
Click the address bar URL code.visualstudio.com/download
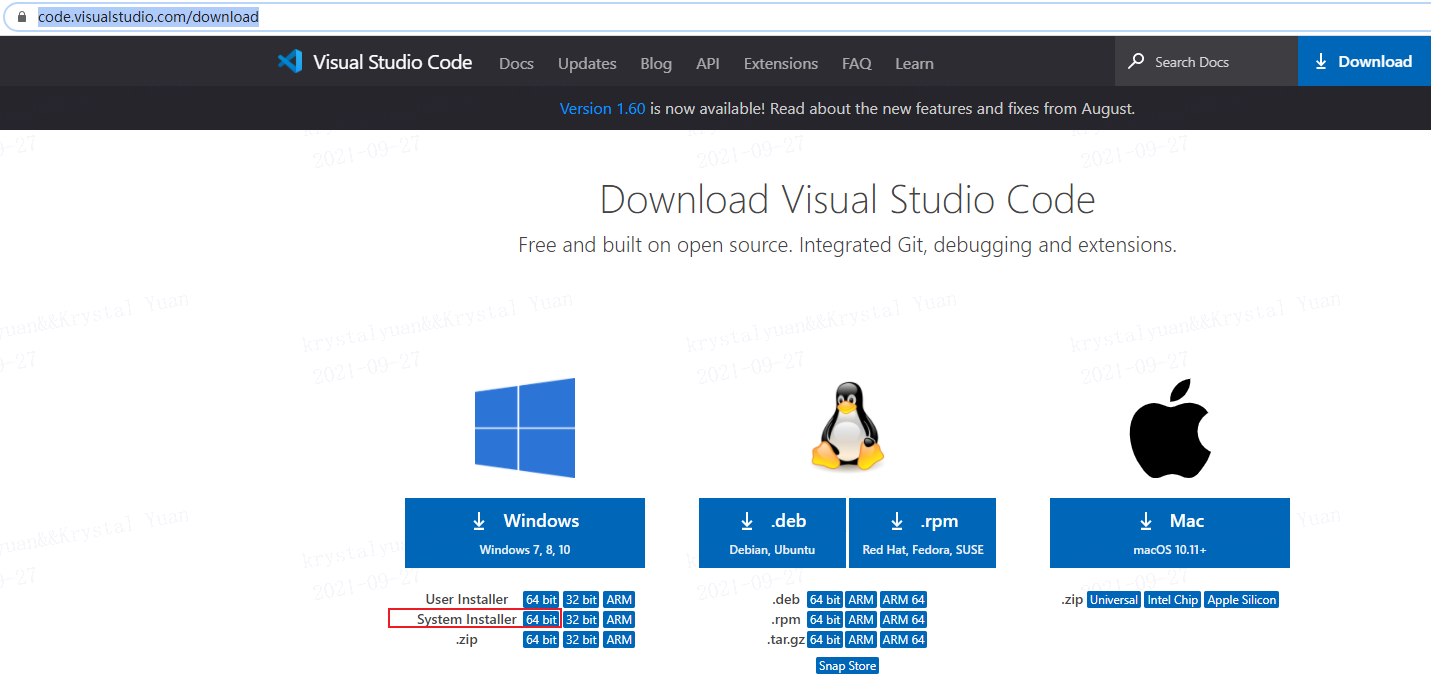148,17
